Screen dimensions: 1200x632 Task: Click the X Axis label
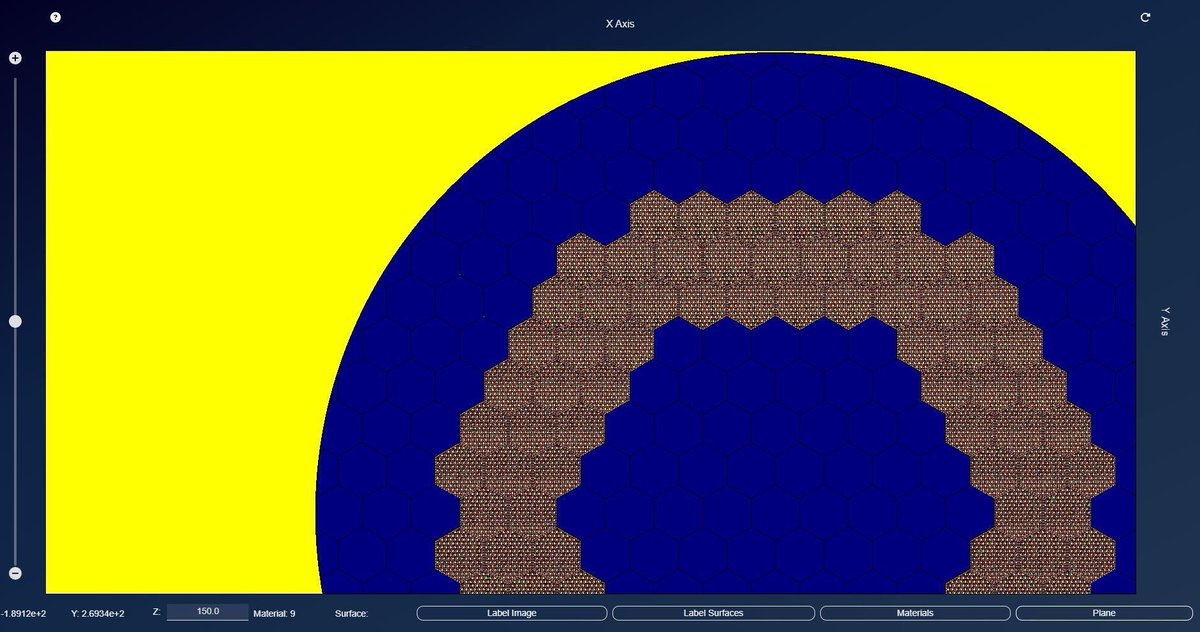620,23
